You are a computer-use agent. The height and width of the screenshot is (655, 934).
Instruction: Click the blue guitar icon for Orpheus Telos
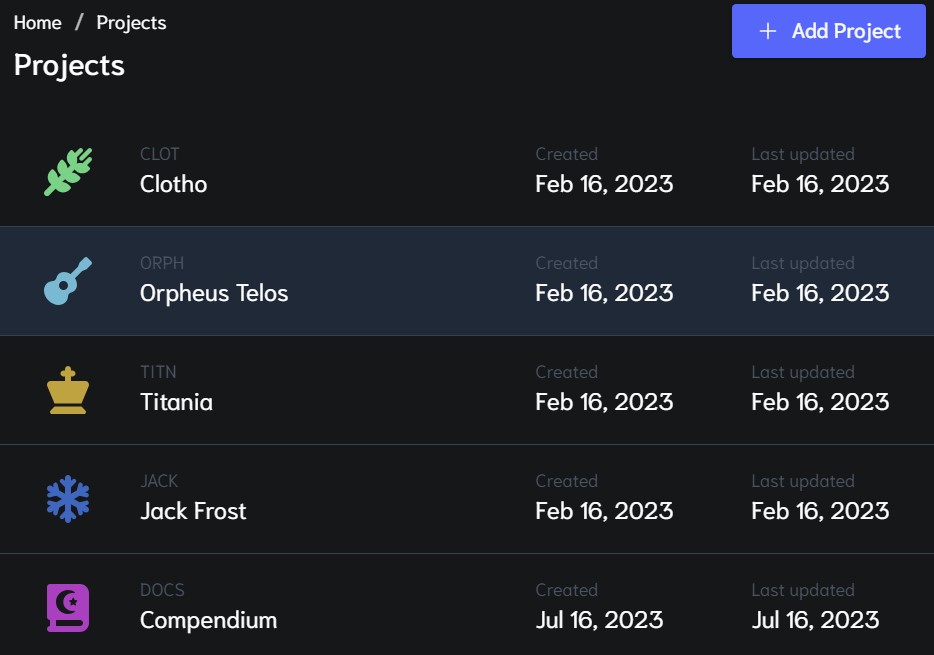pos(68,281)
